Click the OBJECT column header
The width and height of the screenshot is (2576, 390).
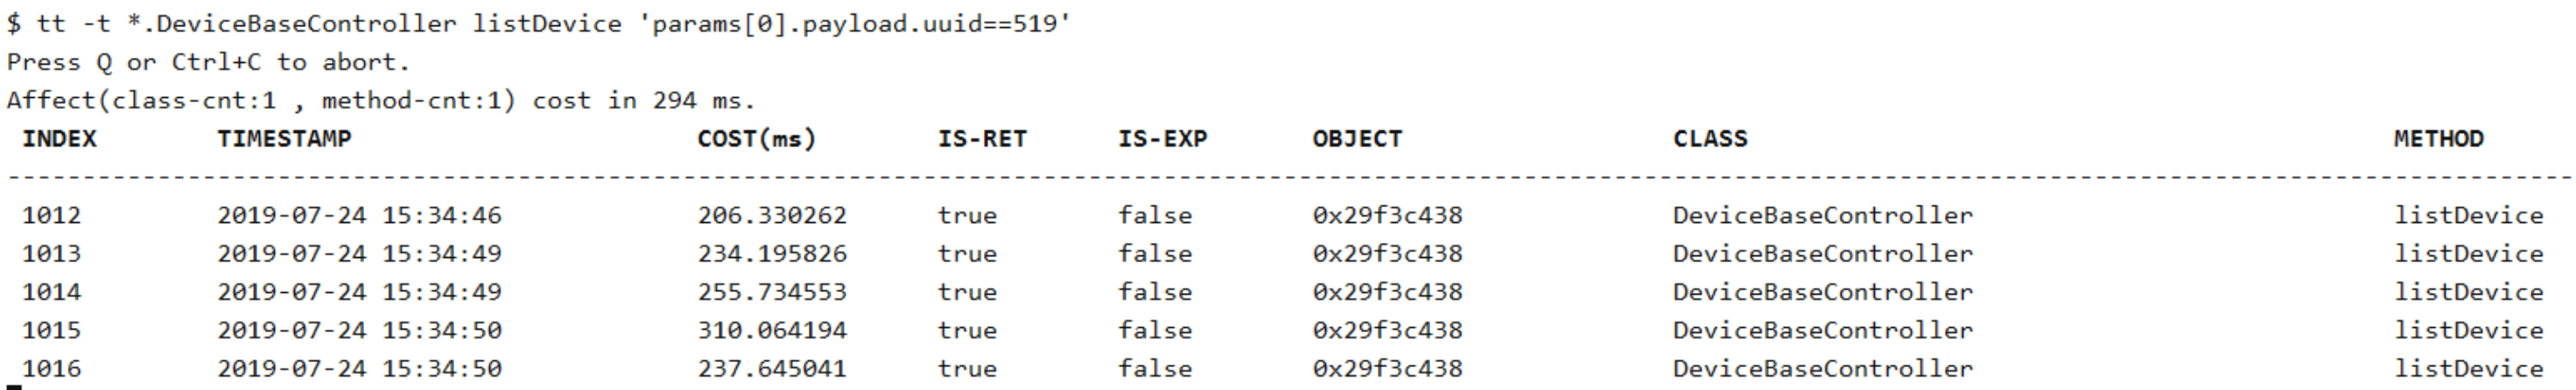[x=1357, y=139]
